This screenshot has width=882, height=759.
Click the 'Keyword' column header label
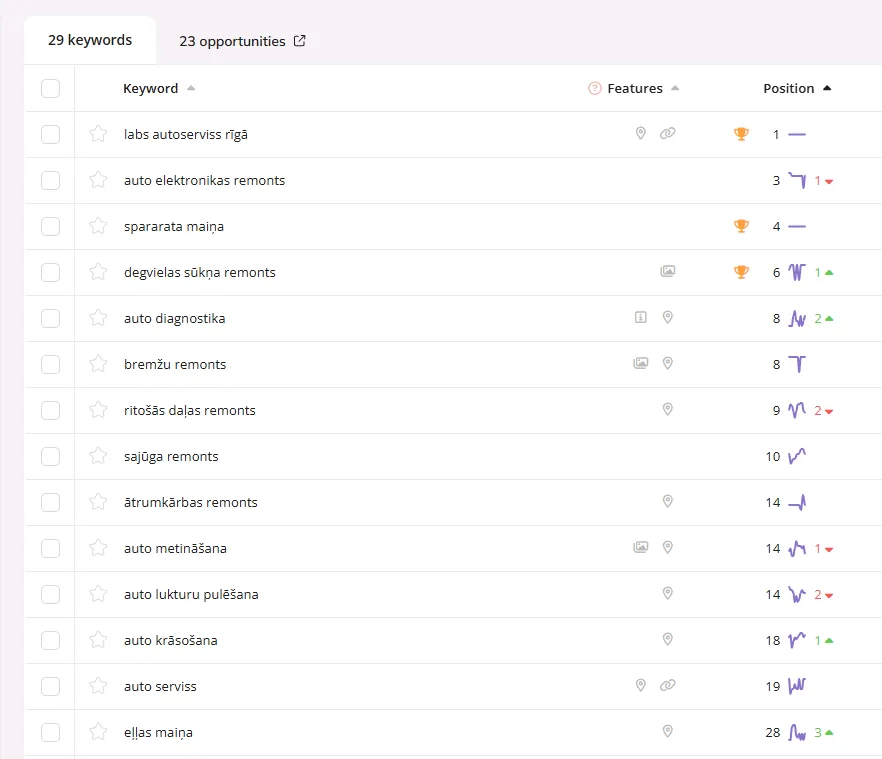[150, 88]
